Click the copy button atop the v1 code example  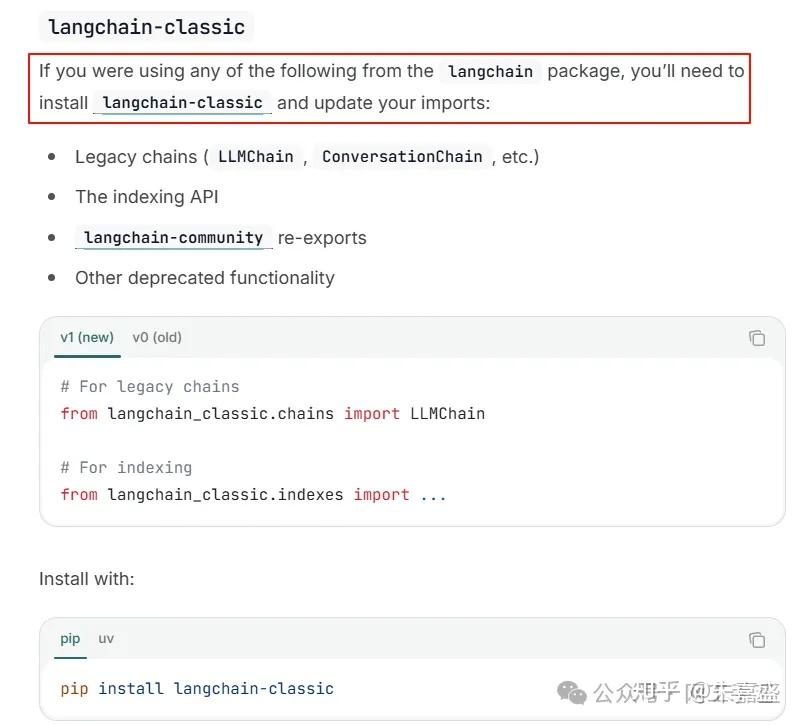click(757, 338)
